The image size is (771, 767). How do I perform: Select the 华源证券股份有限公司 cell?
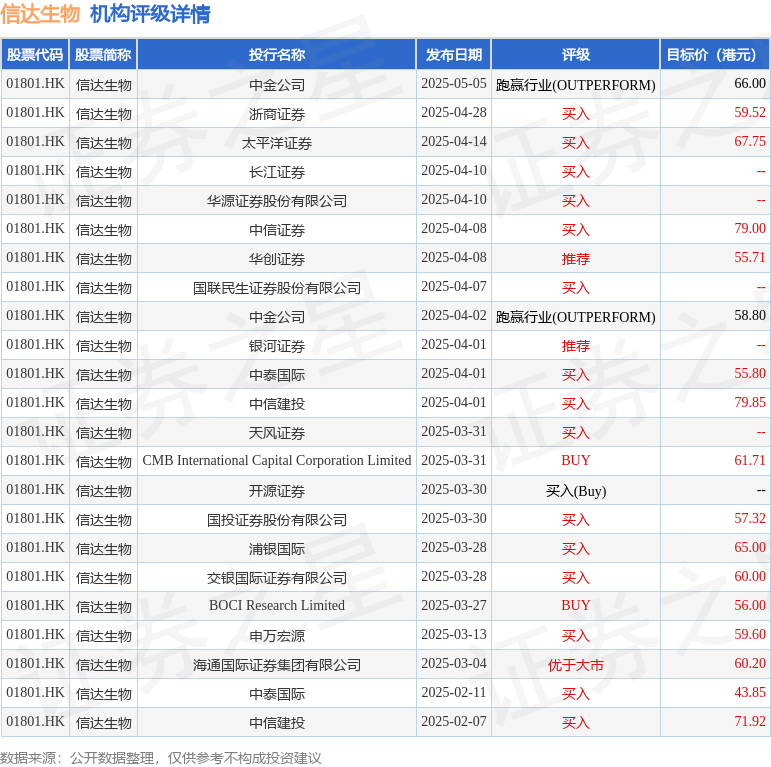click(277, 201)
